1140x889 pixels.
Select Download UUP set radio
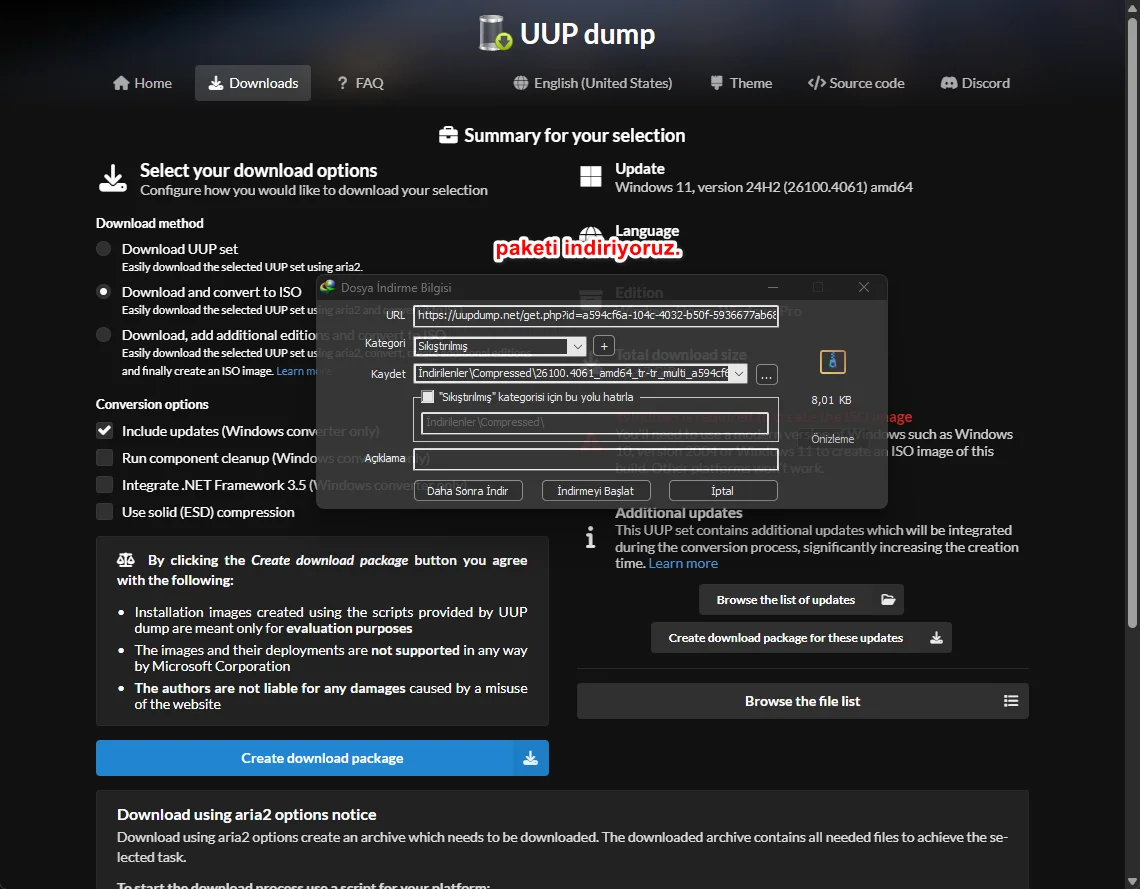(104, 249)
